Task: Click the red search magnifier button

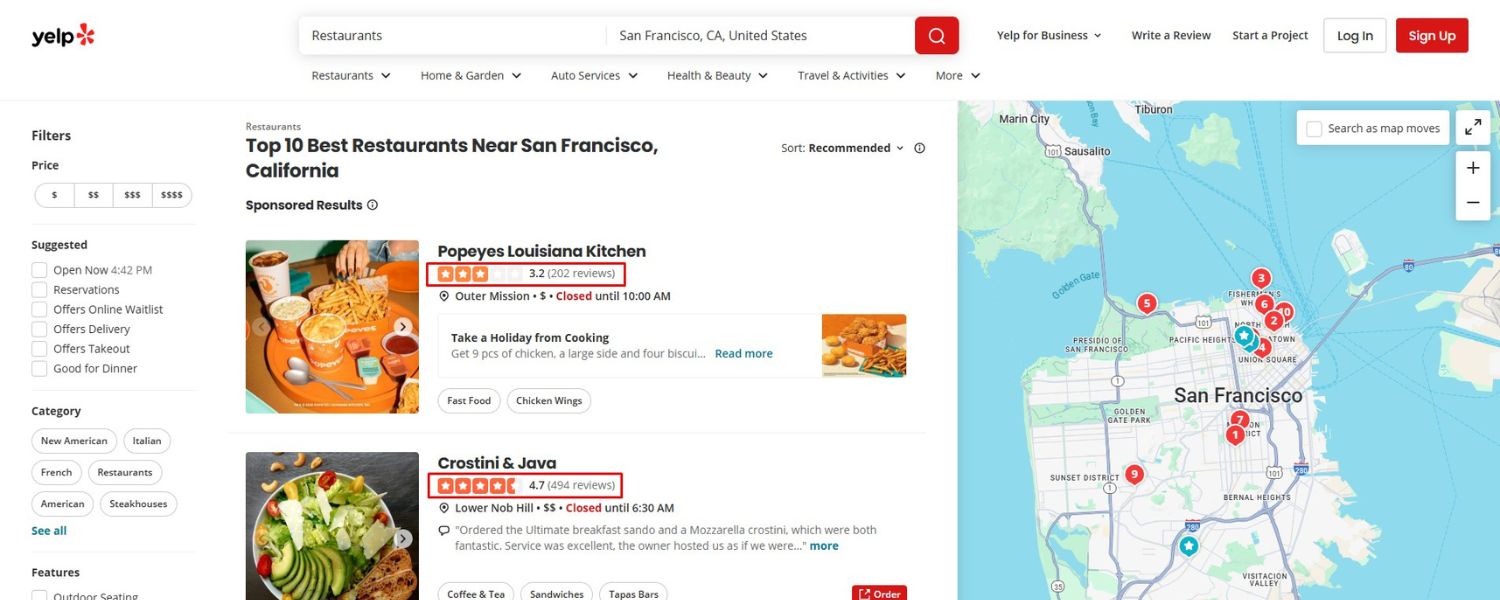Action: click(936, 36)
